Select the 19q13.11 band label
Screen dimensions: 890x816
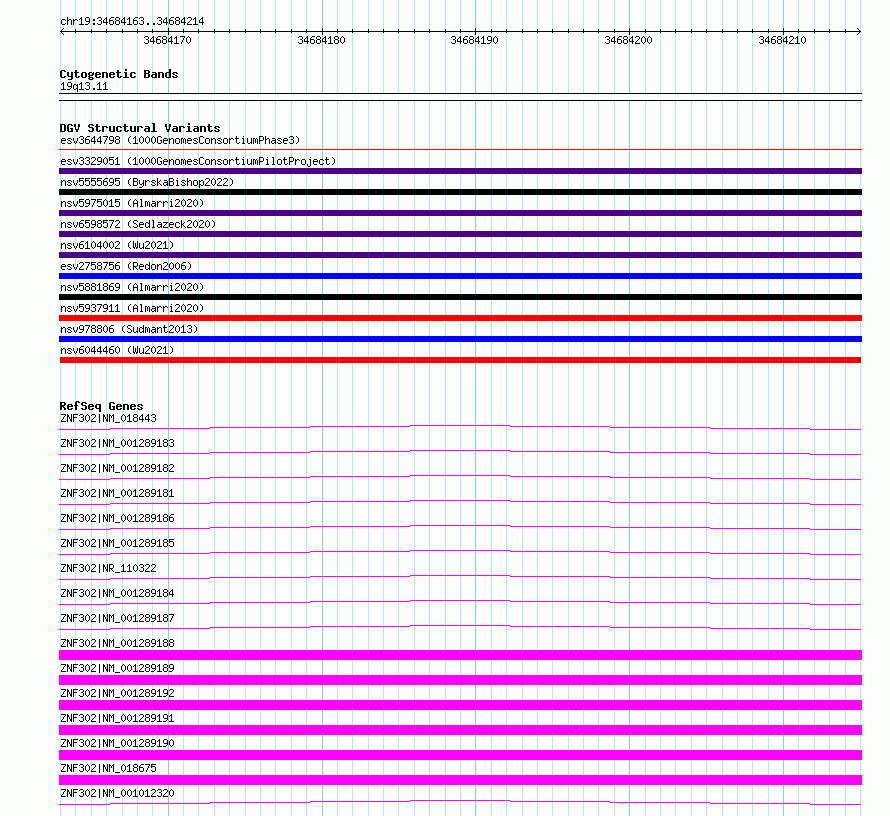click(x=84, y=86)
